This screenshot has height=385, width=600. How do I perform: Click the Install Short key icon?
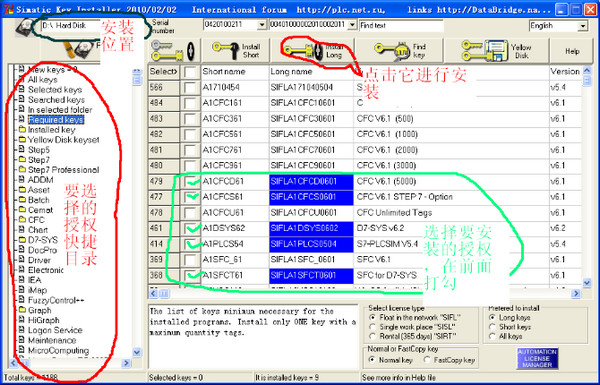225,51
